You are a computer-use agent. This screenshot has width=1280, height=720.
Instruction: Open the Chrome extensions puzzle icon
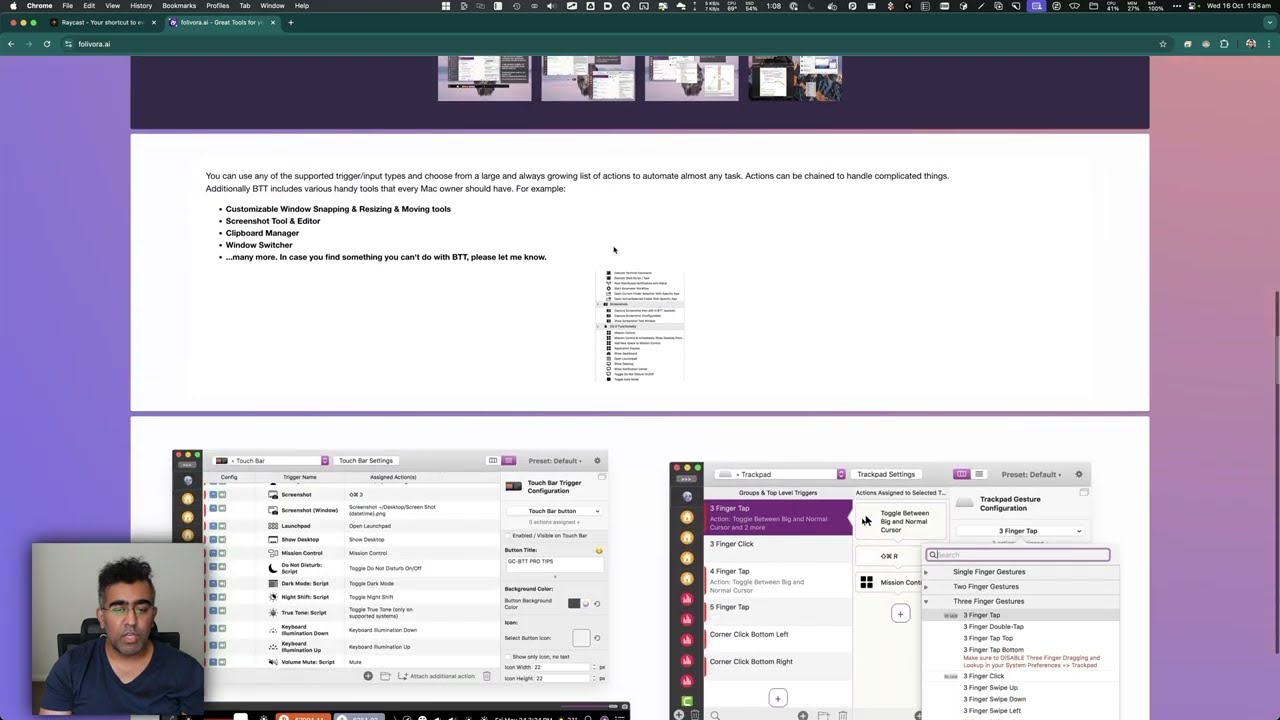(1224, 44)
